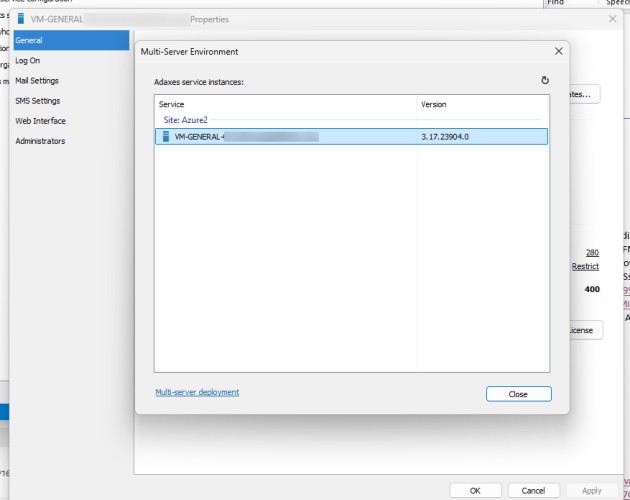Viewport: 630px width, 500px height.
Task: Close the Properties window using its X
Action: 612,19
